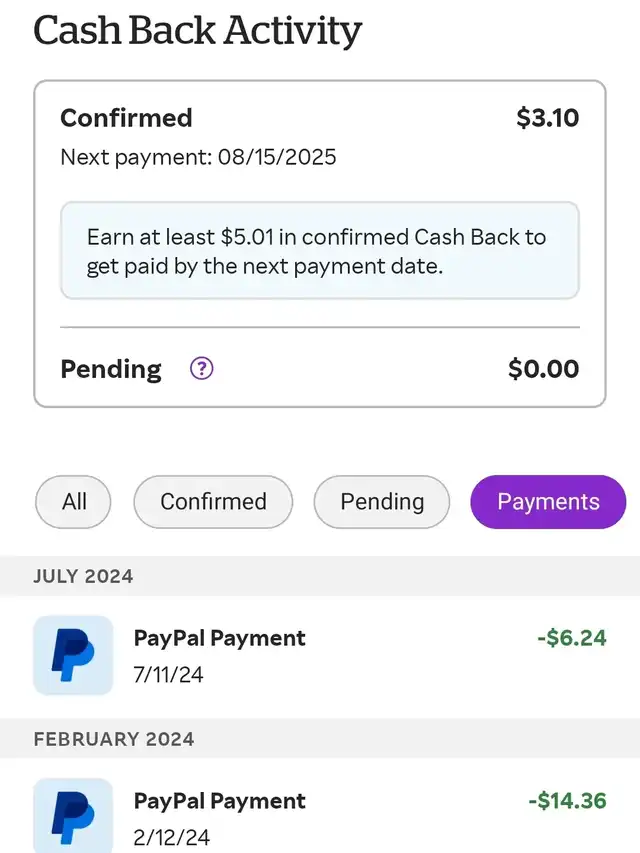Image resolution: width=640 pixels, height=853 pixels.
Task: Select the purple Payments filter
Action: point(548,501)
